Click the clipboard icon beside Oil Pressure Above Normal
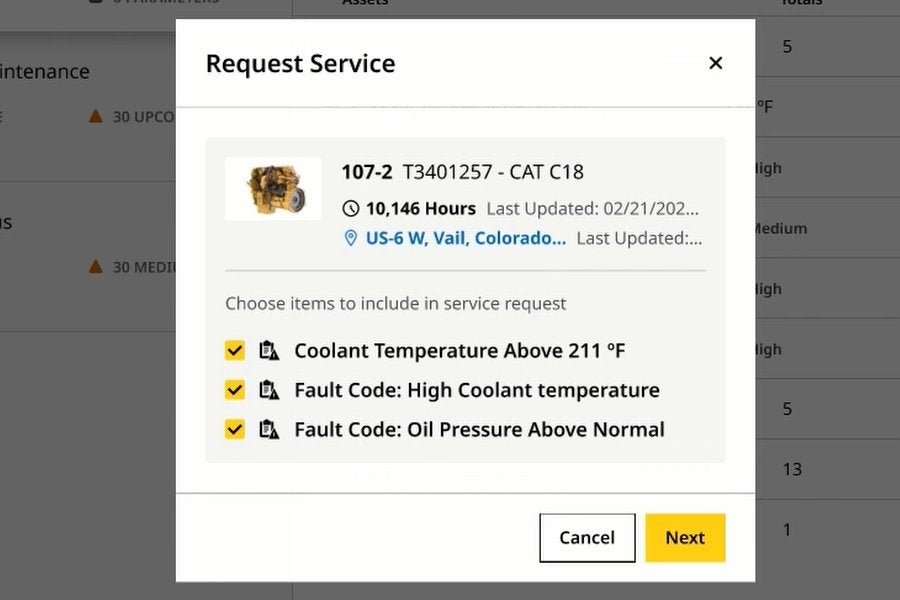This screenshot has width=900, height=600. pyautogui.click(x=269, y=429)
